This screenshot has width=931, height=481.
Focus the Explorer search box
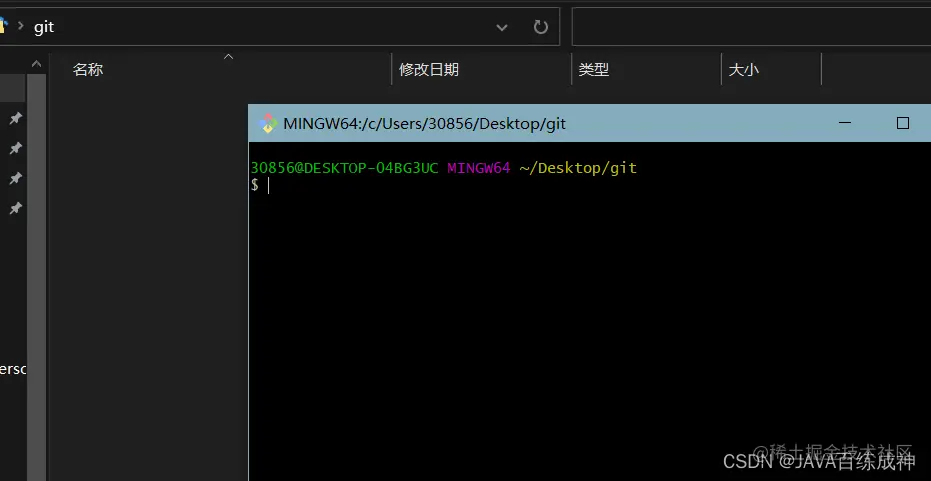(751, 27)
